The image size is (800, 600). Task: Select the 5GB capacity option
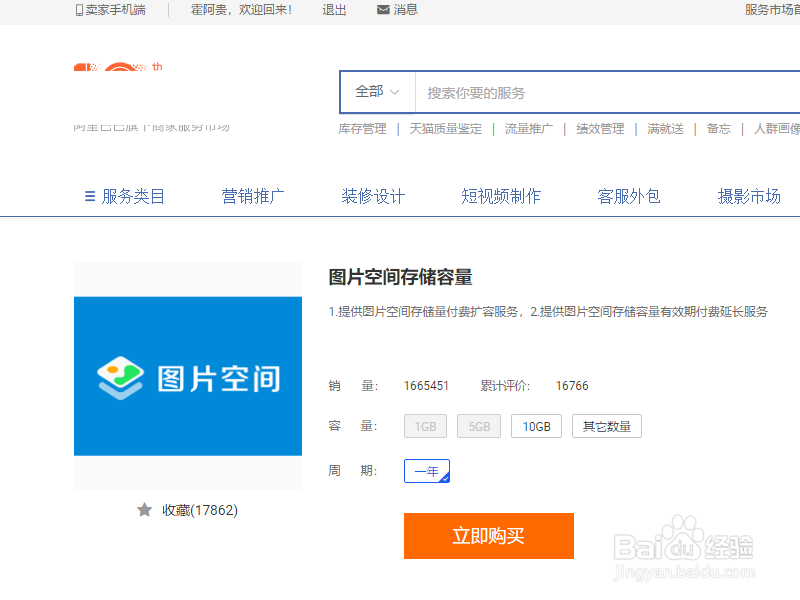click(x=478, y=425)
